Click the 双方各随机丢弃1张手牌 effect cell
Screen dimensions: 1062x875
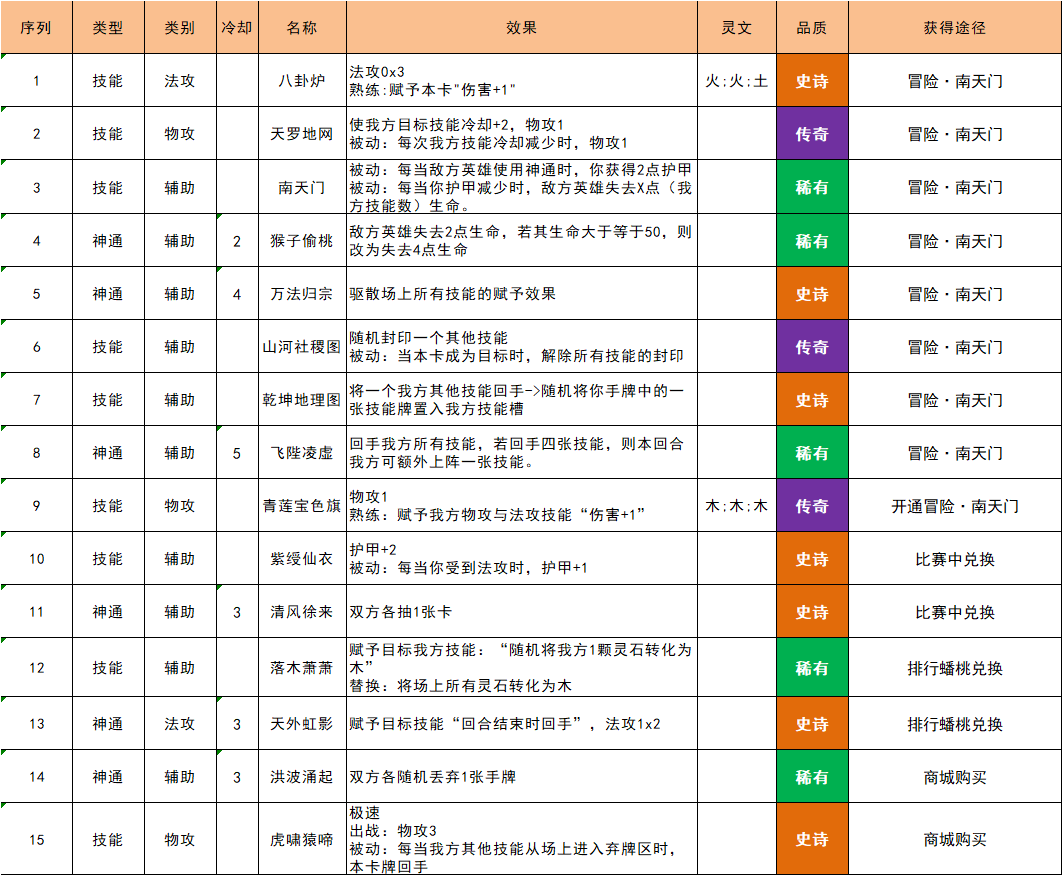[x=522, y=776]
